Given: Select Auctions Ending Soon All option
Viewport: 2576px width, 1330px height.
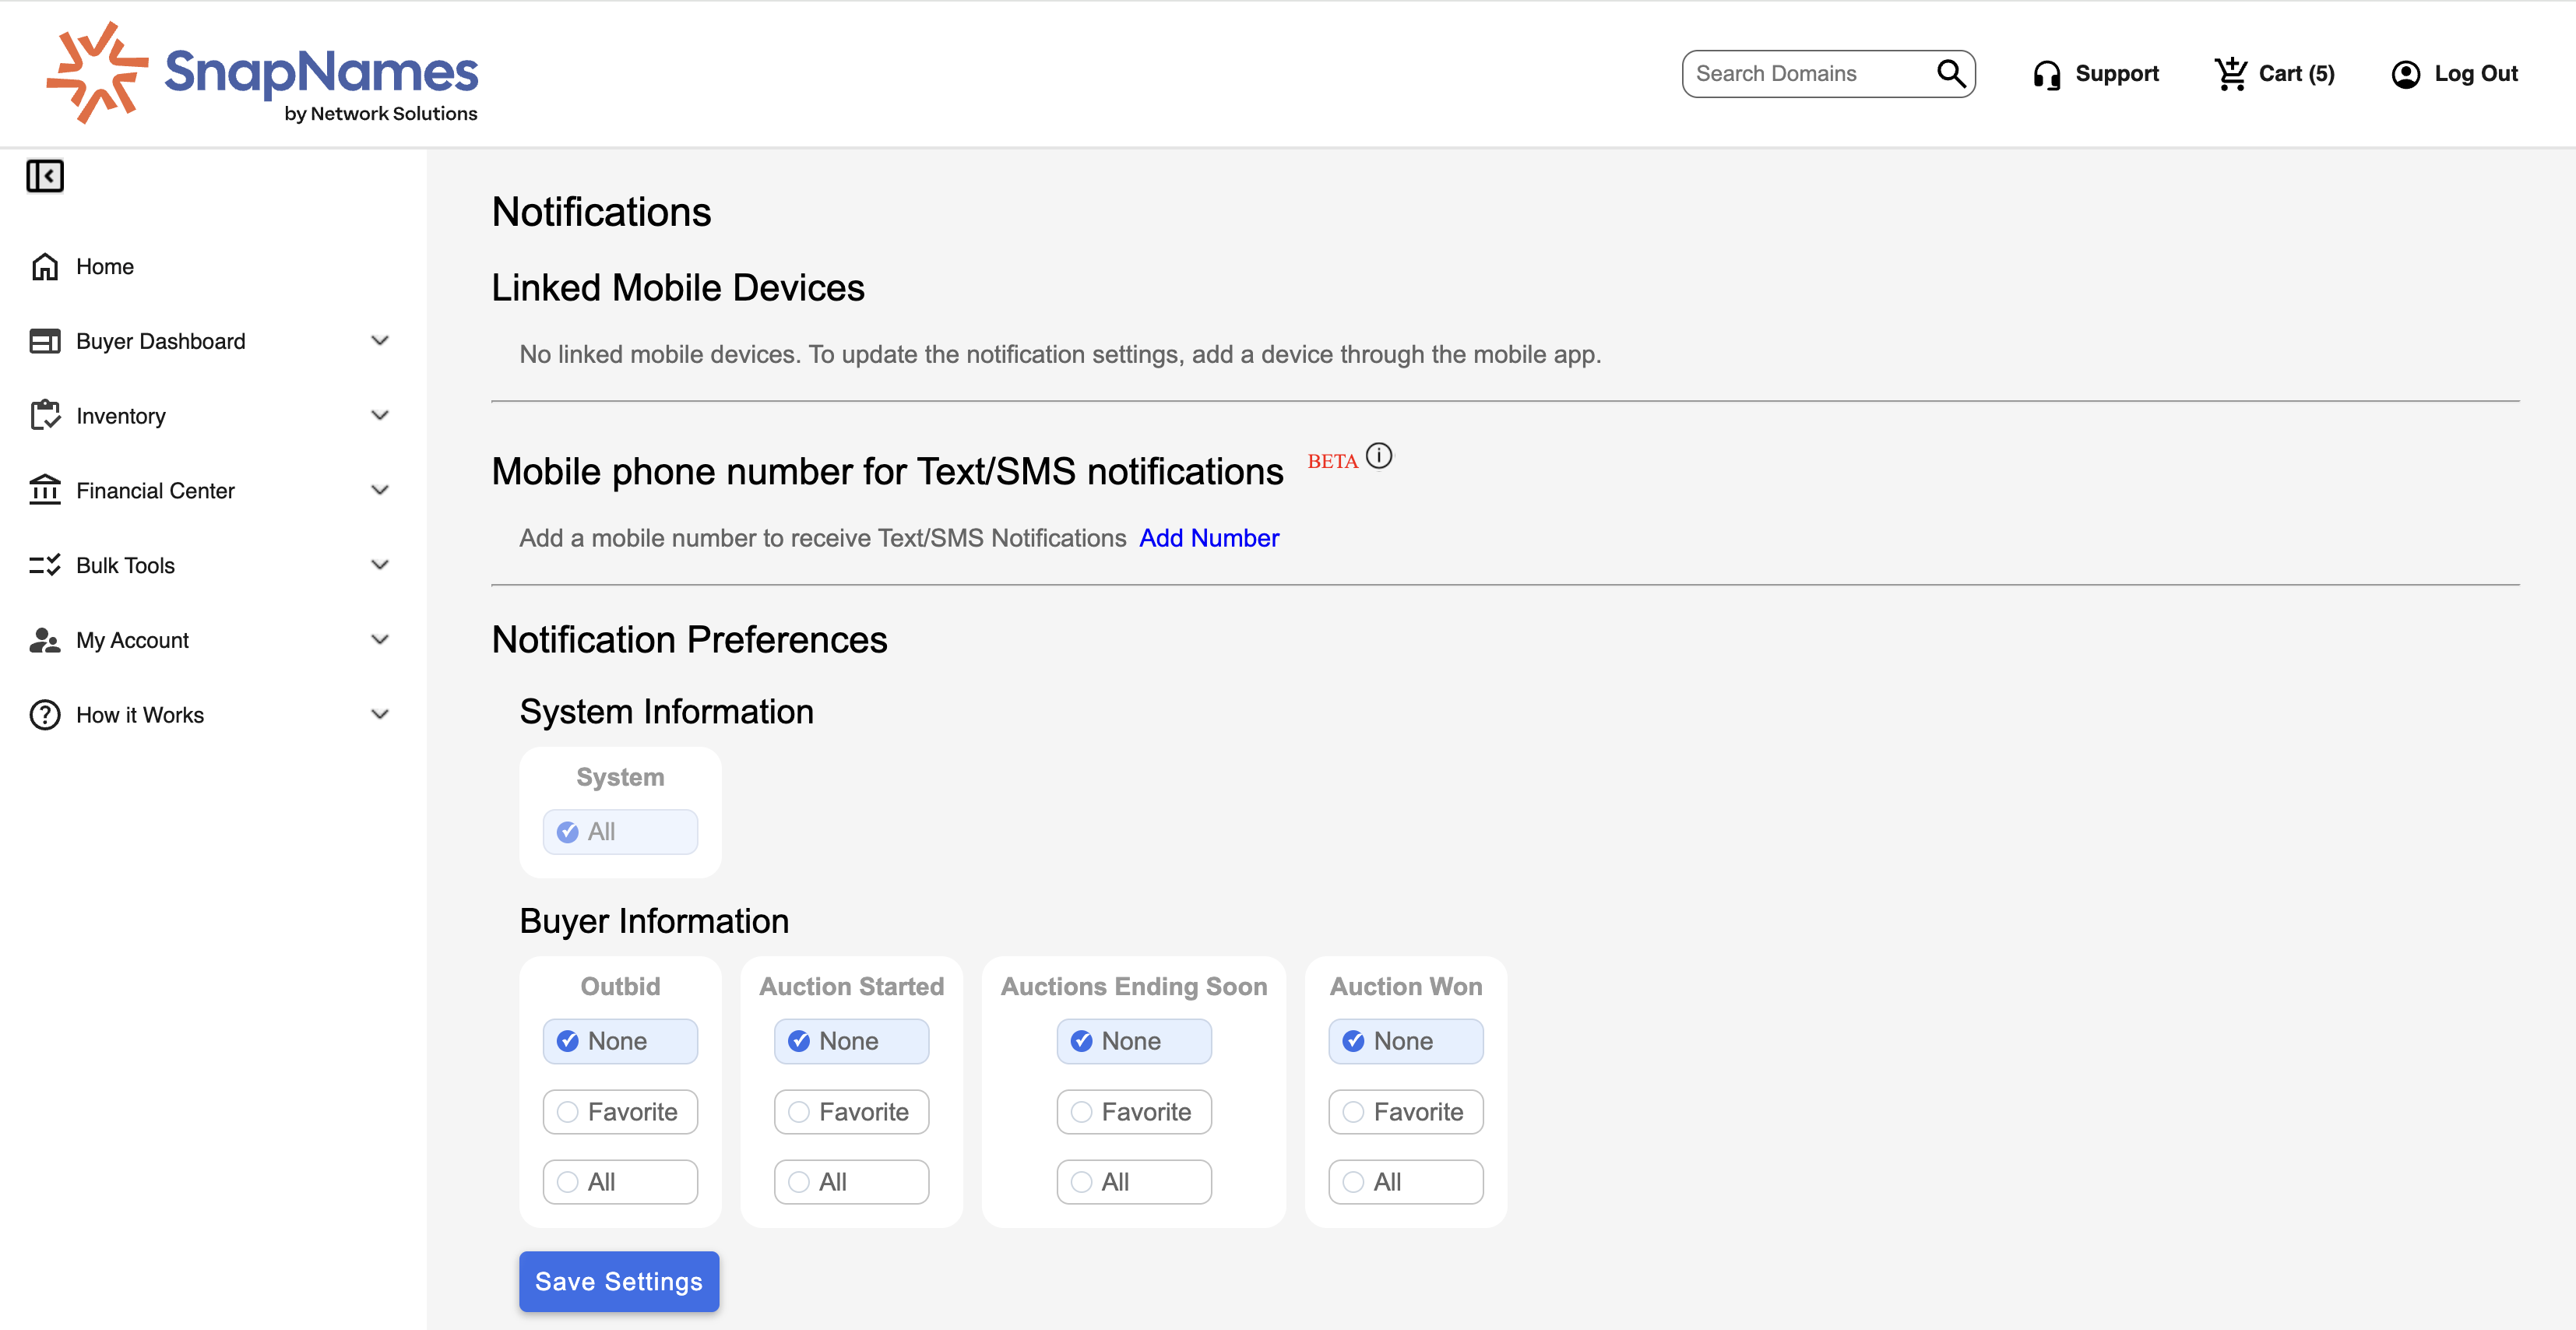Looking at the screenshot, I should click(x=1134, y=1181).
